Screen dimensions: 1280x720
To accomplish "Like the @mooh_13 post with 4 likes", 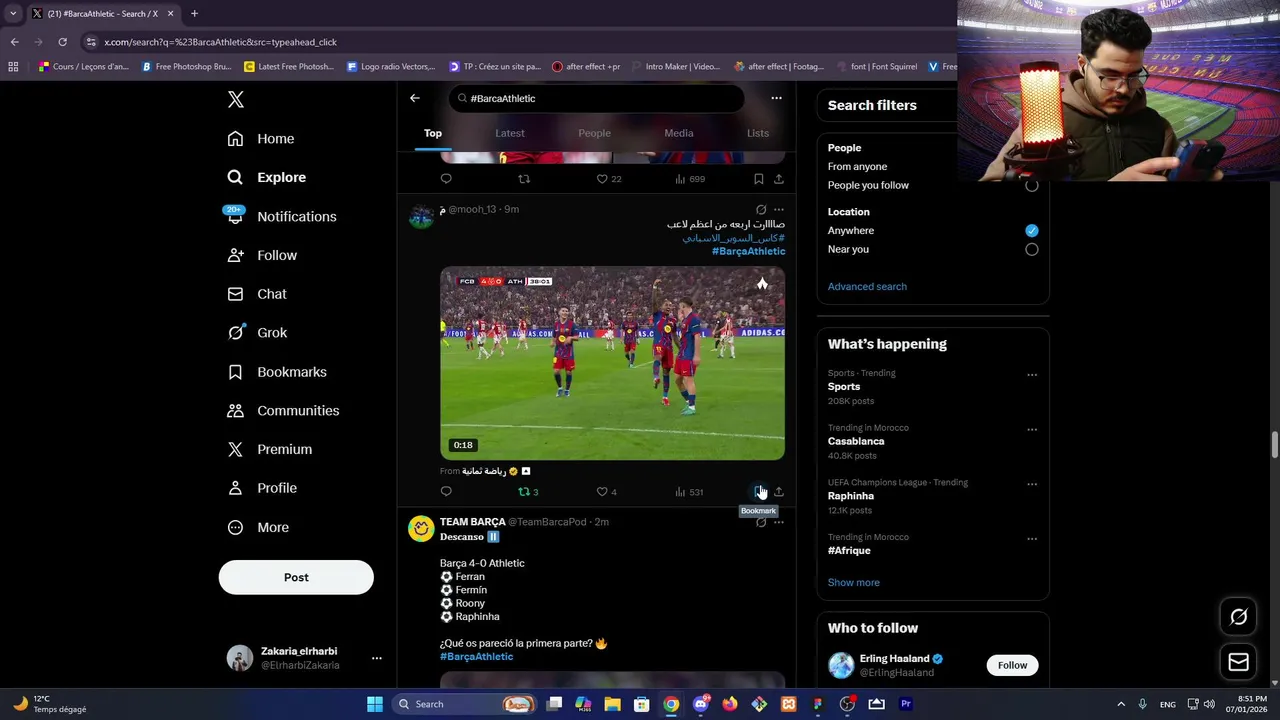I will point(606,491).
